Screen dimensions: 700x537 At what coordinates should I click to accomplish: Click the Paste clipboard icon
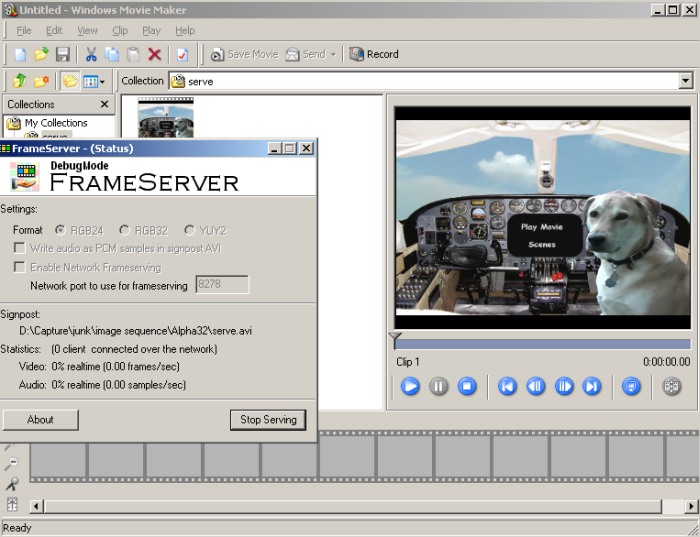click(133, 54)
